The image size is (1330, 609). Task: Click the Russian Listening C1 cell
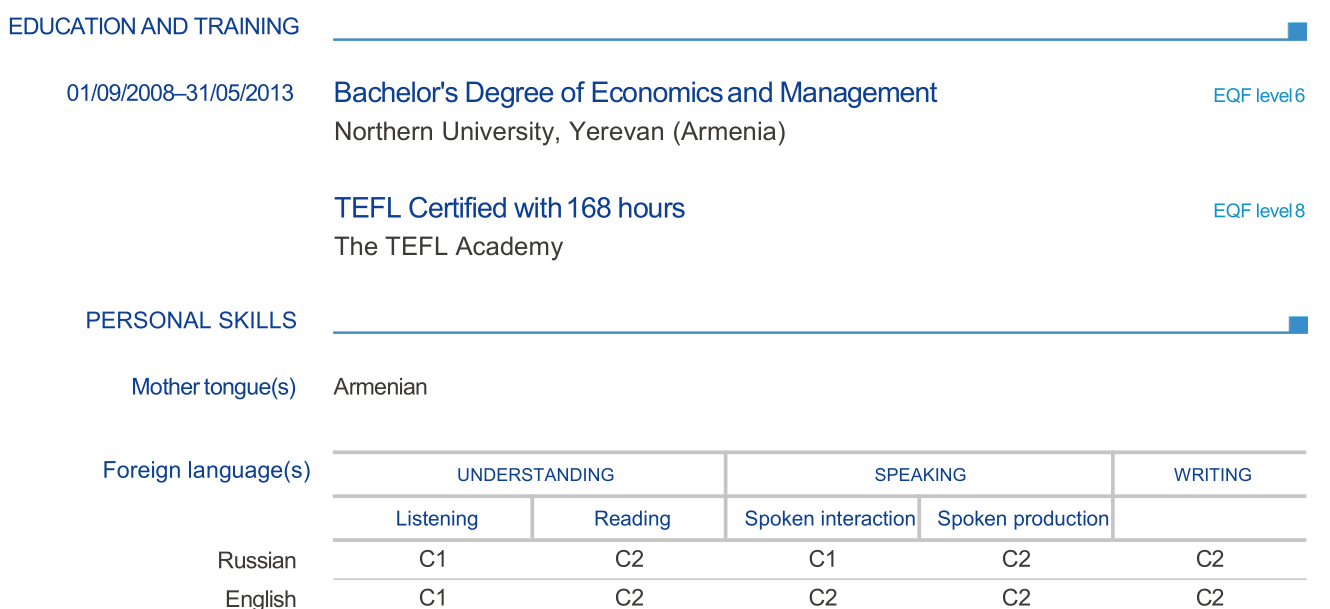[432, 560]
